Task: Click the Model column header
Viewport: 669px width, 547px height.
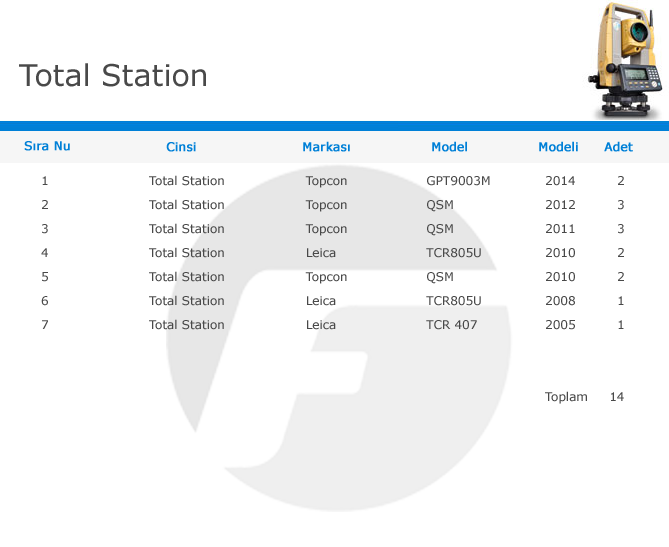Action: click(449, 147)
